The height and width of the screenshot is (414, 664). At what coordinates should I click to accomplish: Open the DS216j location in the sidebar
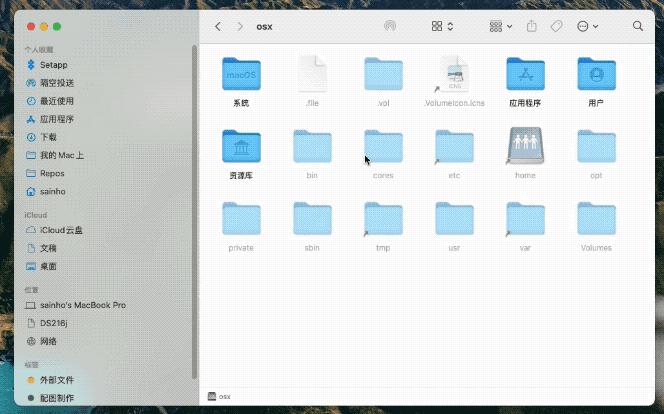click(55, 323)
